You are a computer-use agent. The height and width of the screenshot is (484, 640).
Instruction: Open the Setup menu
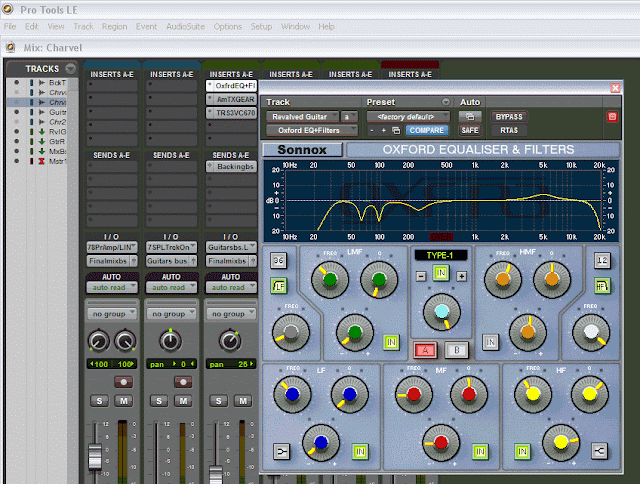click(x=261, y=27)
